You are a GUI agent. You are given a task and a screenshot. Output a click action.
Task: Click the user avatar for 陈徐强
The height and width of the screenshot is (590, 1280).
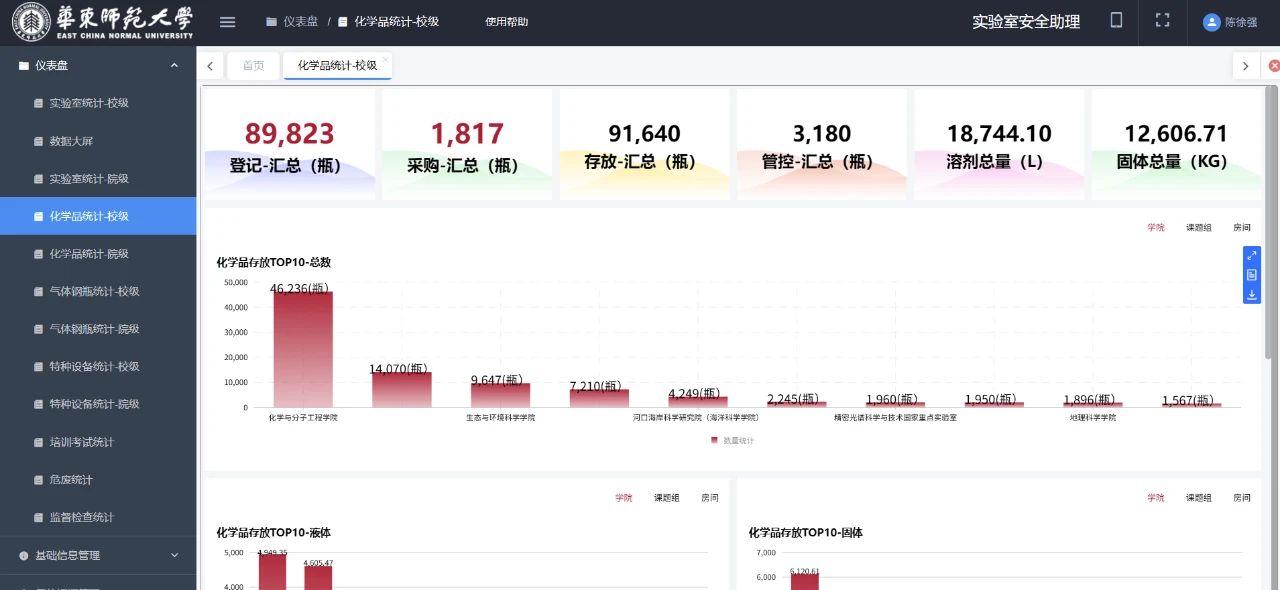click(x=1212, y=22)
